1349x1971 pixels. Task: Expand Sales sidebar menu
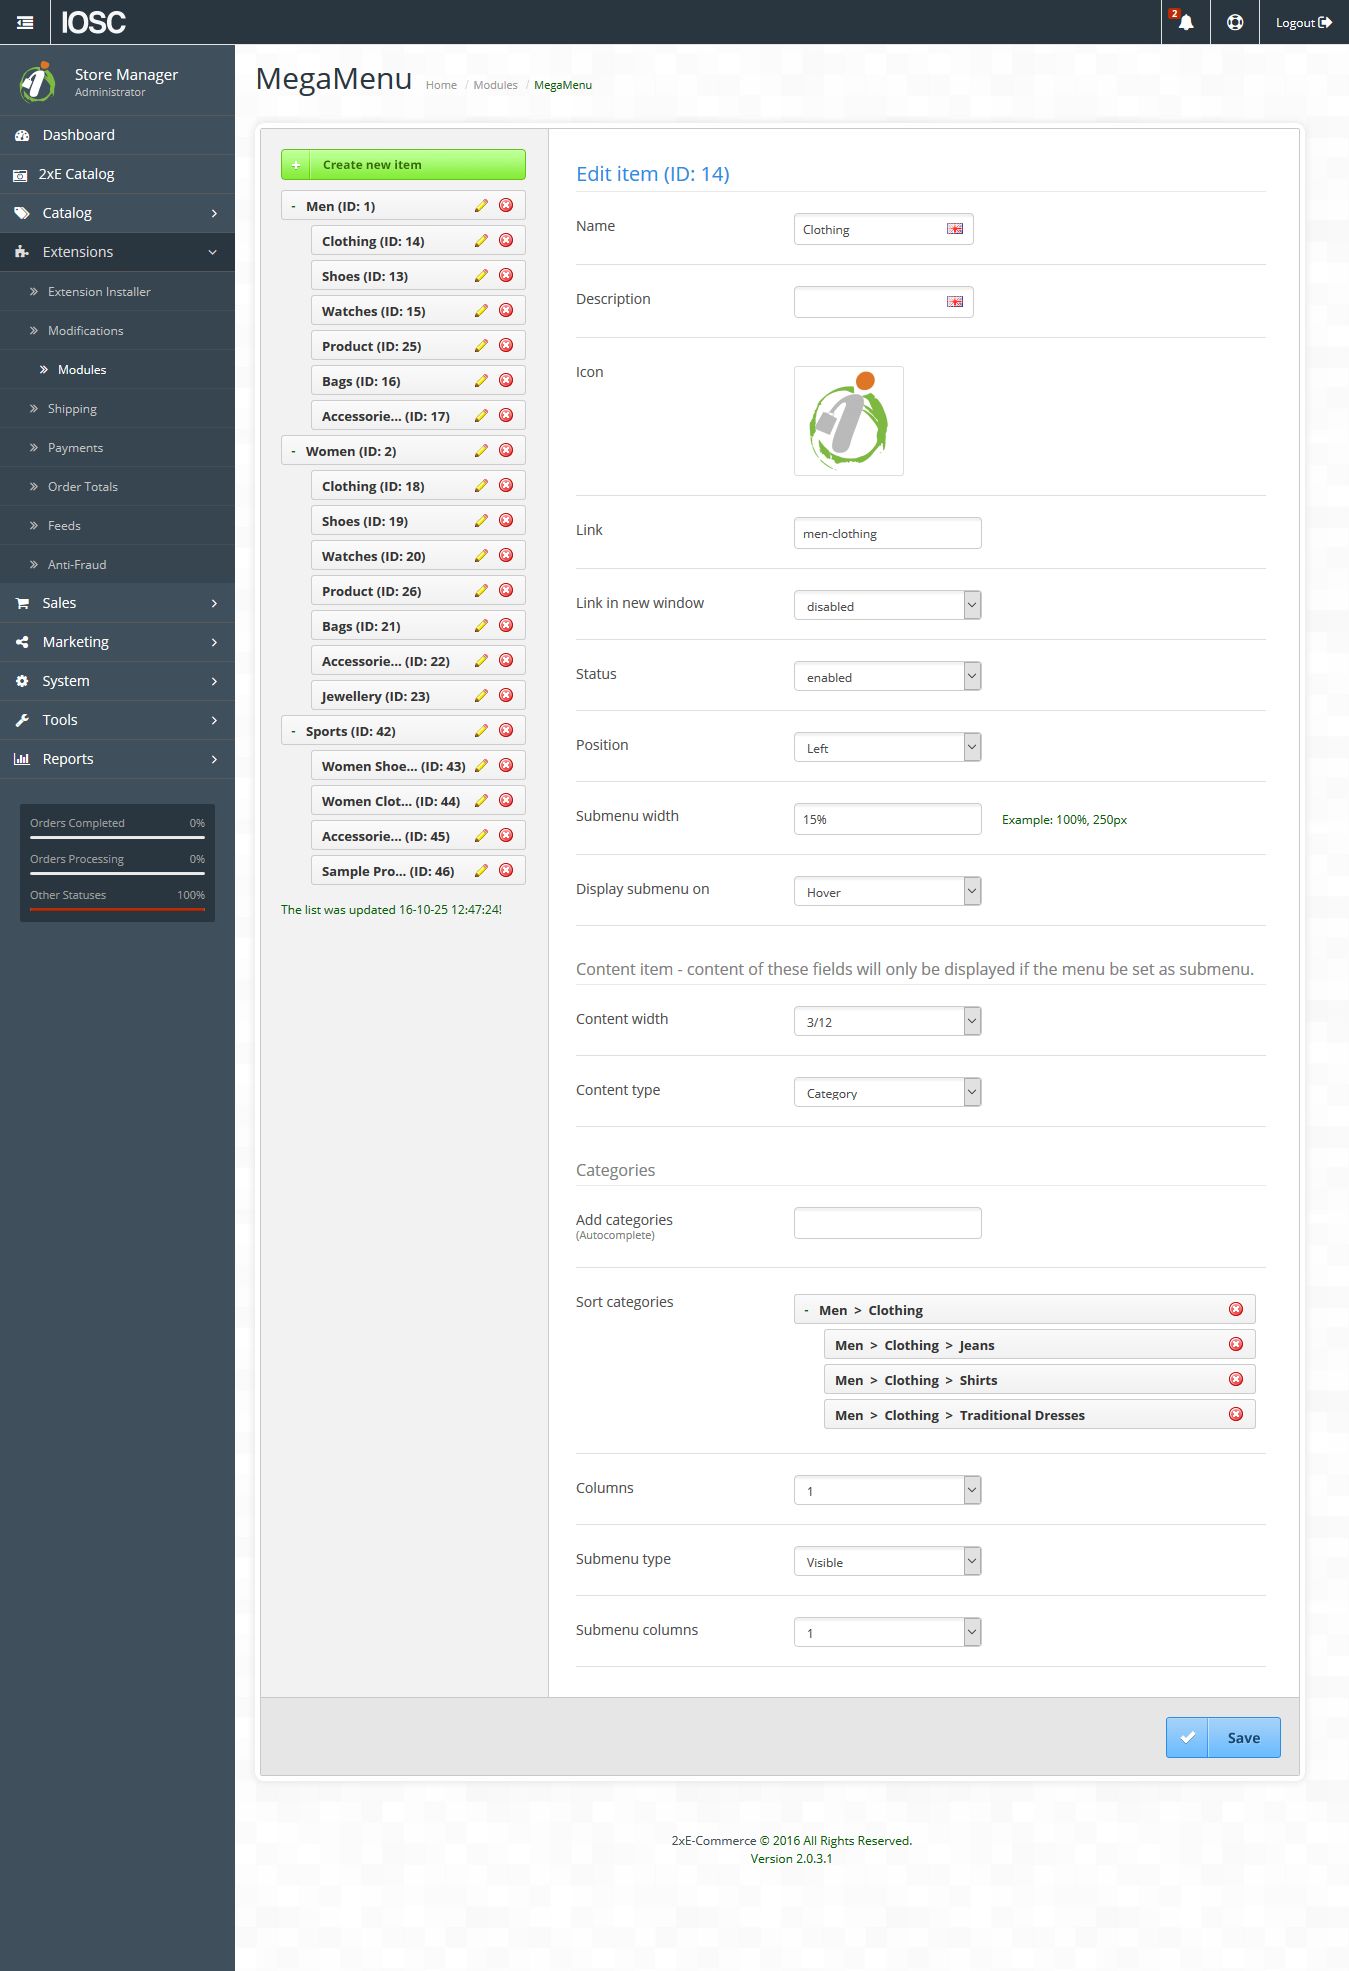pyautogui.click(x=117, y=603)
